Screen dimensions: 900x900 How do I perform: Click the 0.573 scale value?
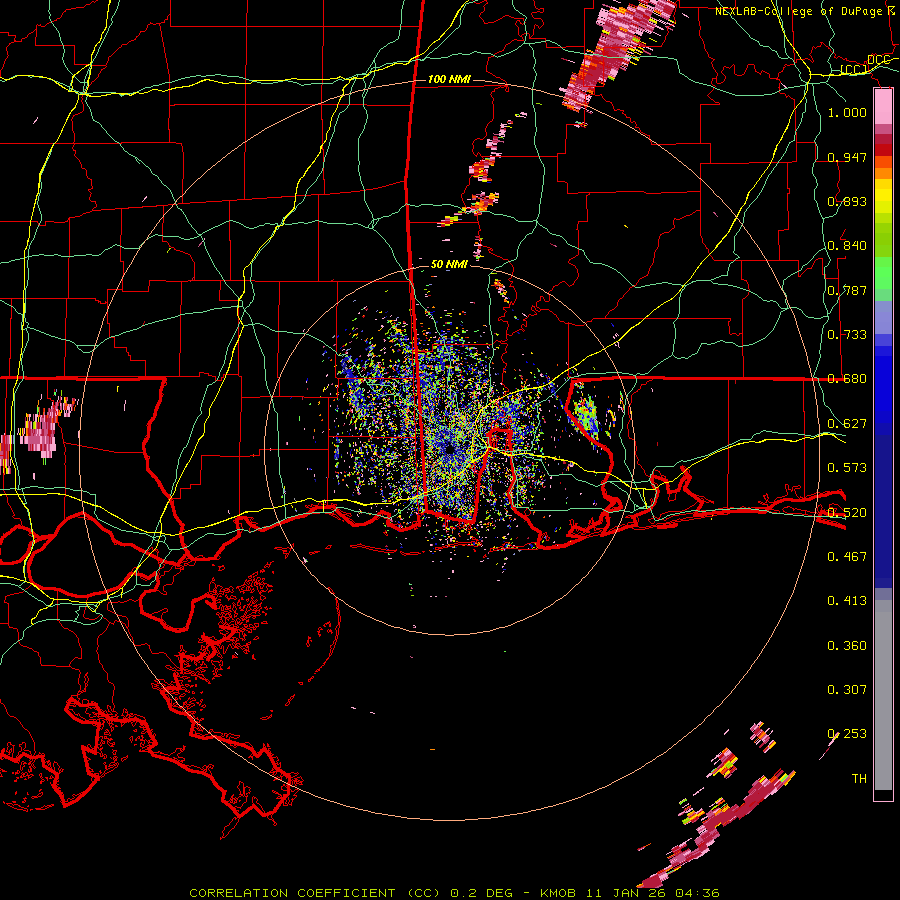847,468
